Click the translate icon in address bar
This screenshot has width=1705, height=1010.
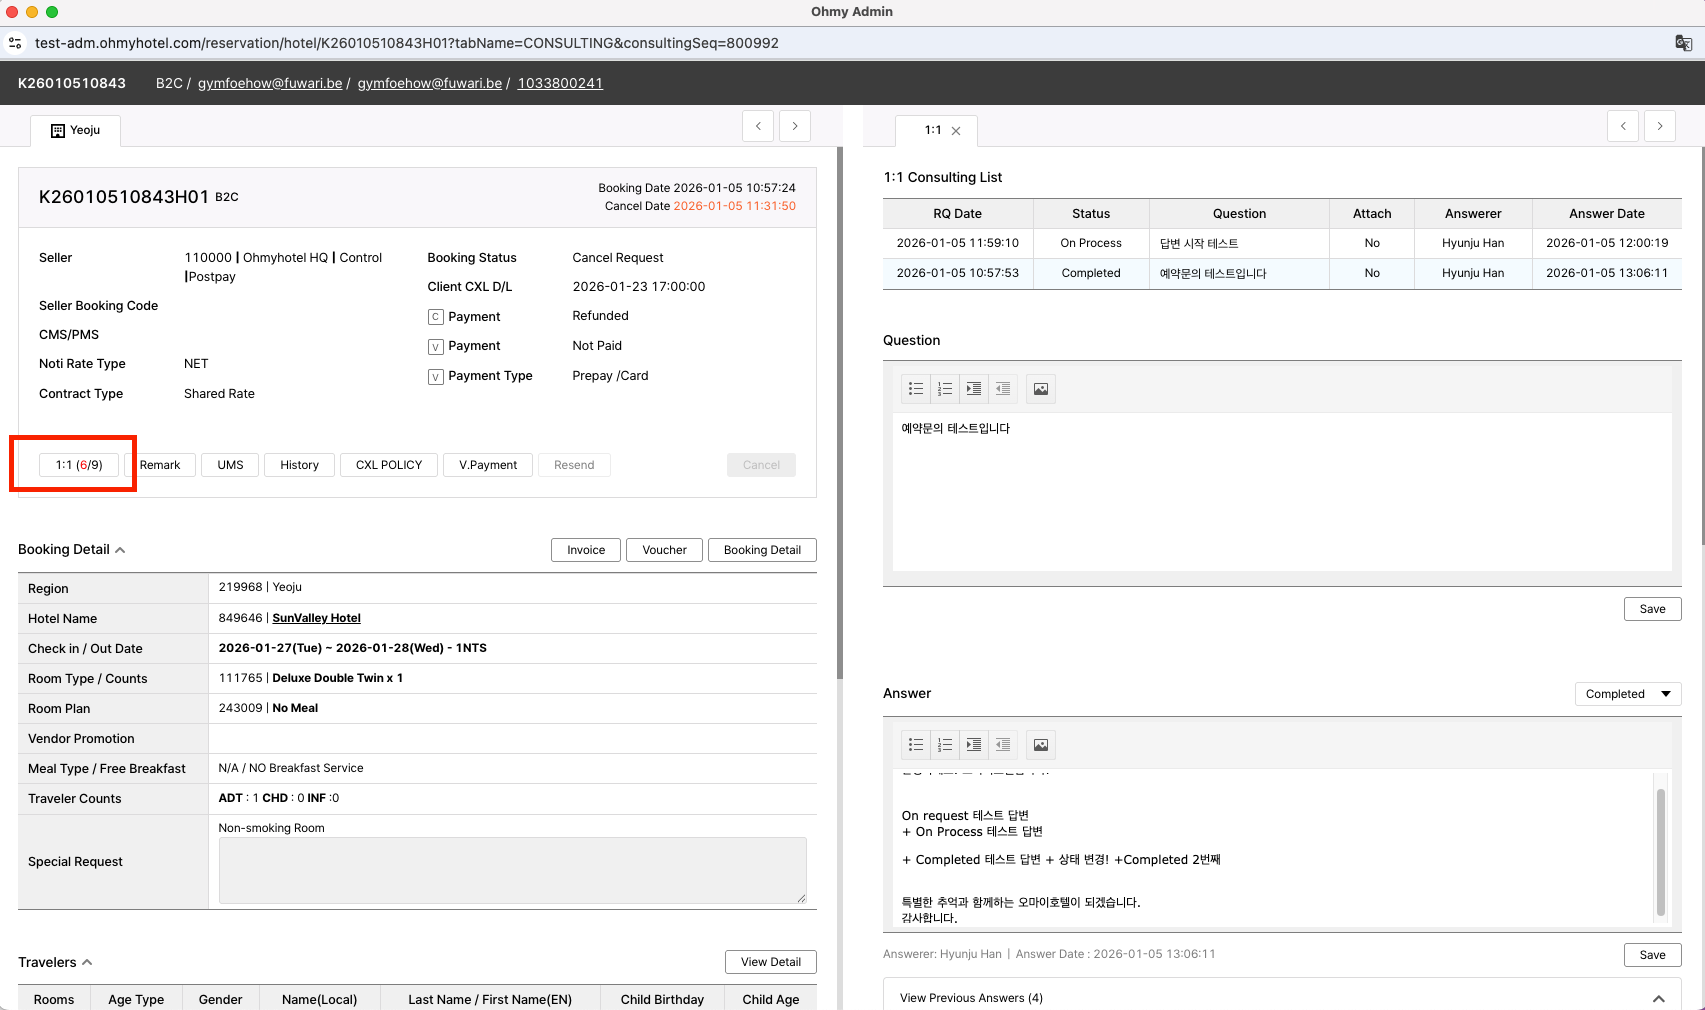pos(1683,43)
